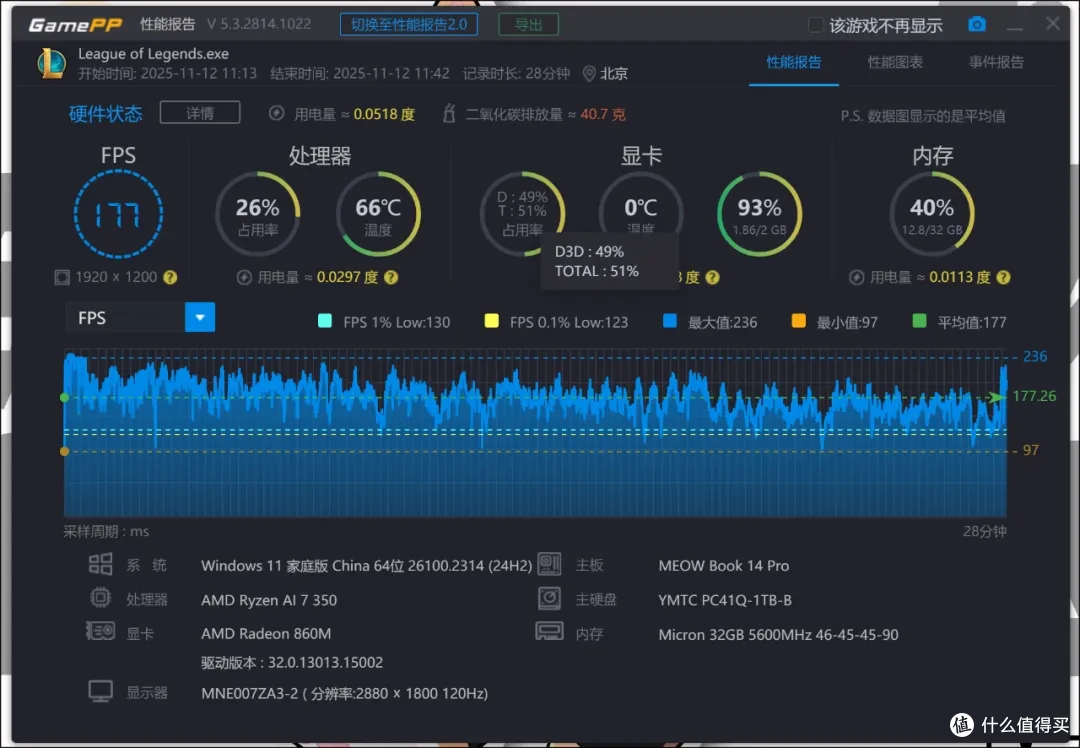This screenshot has width=1080, height=748.
Task: Click the carbon dioxide emission icon
Action: tap(449, 113)
